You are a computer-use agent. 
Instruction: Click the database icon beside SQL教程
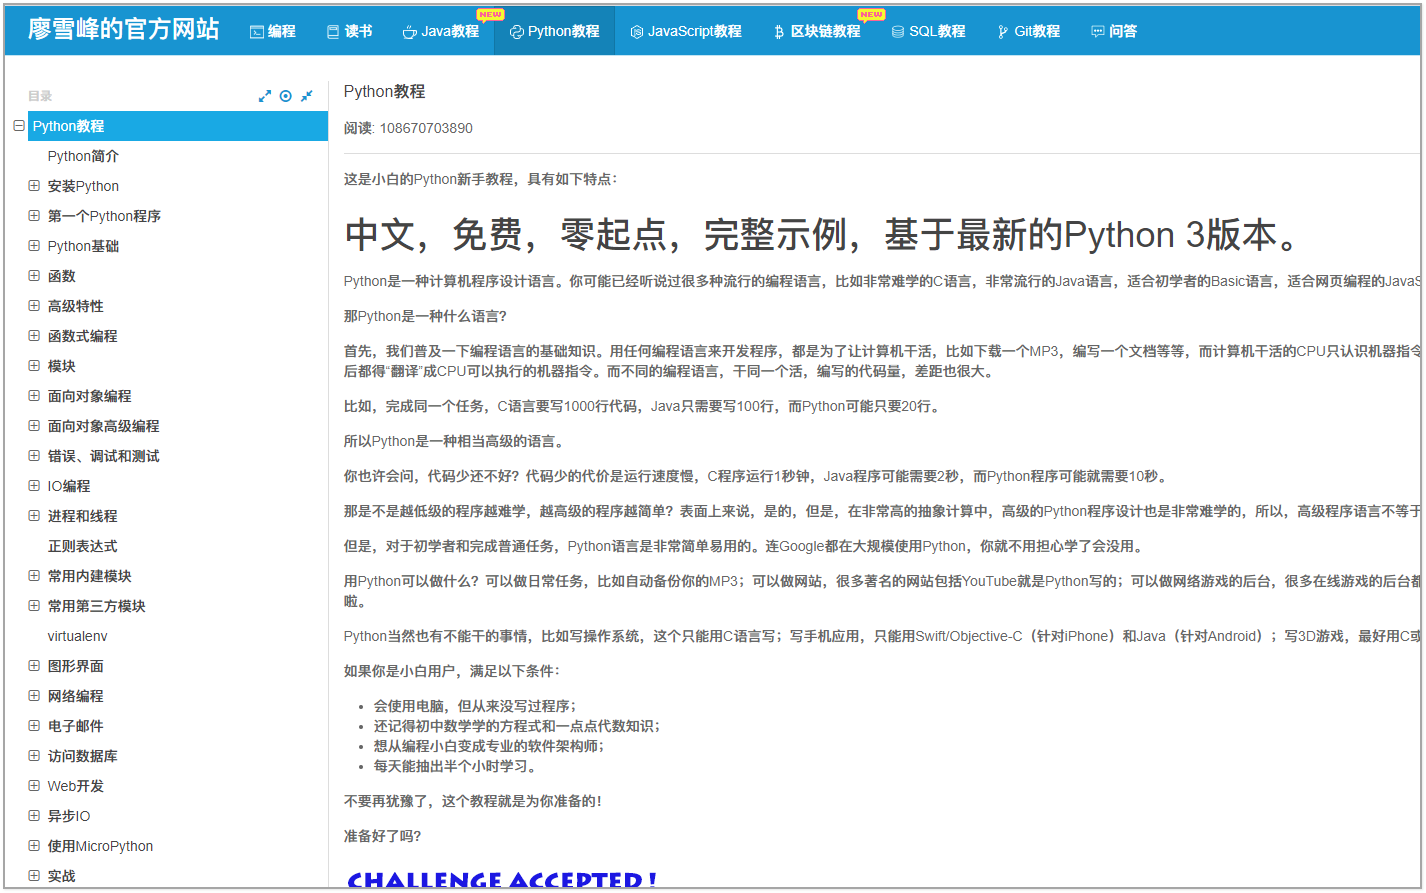(x=898, y=32)
